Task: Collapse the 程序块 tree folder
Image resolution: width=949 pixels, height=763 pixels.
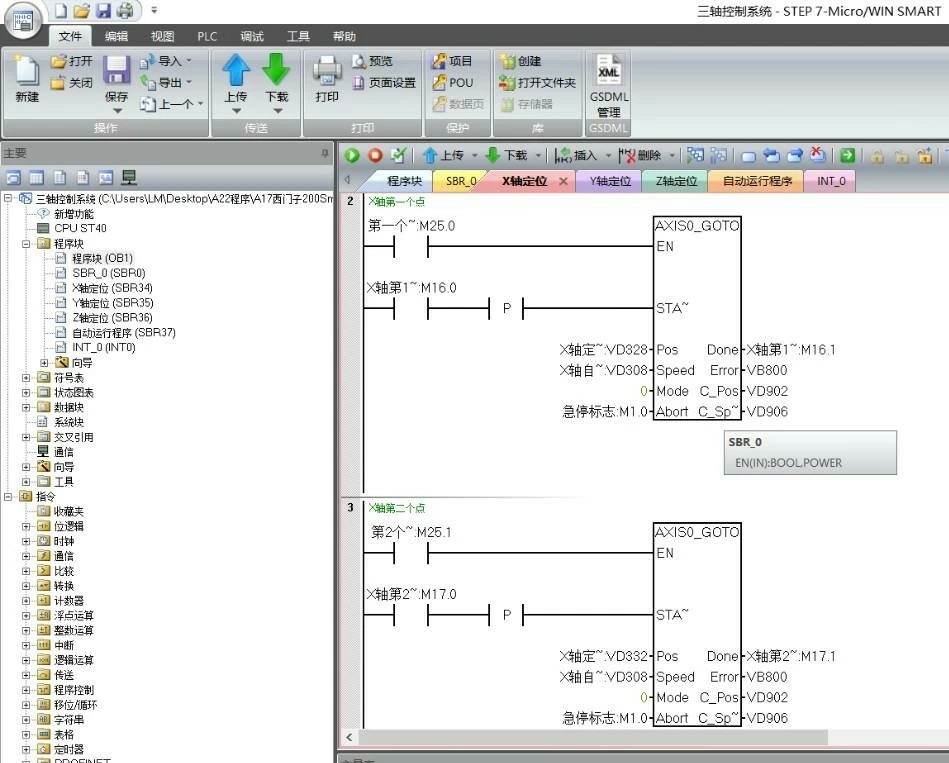Action: click(26, 244)
